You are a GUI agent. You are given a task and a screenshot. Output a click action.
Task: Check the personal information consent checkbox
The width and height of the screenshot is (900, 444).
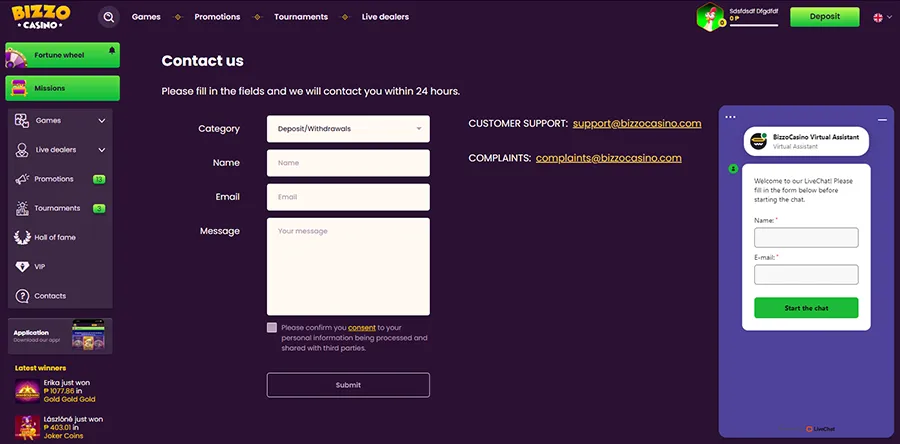(x=271, y=328)
